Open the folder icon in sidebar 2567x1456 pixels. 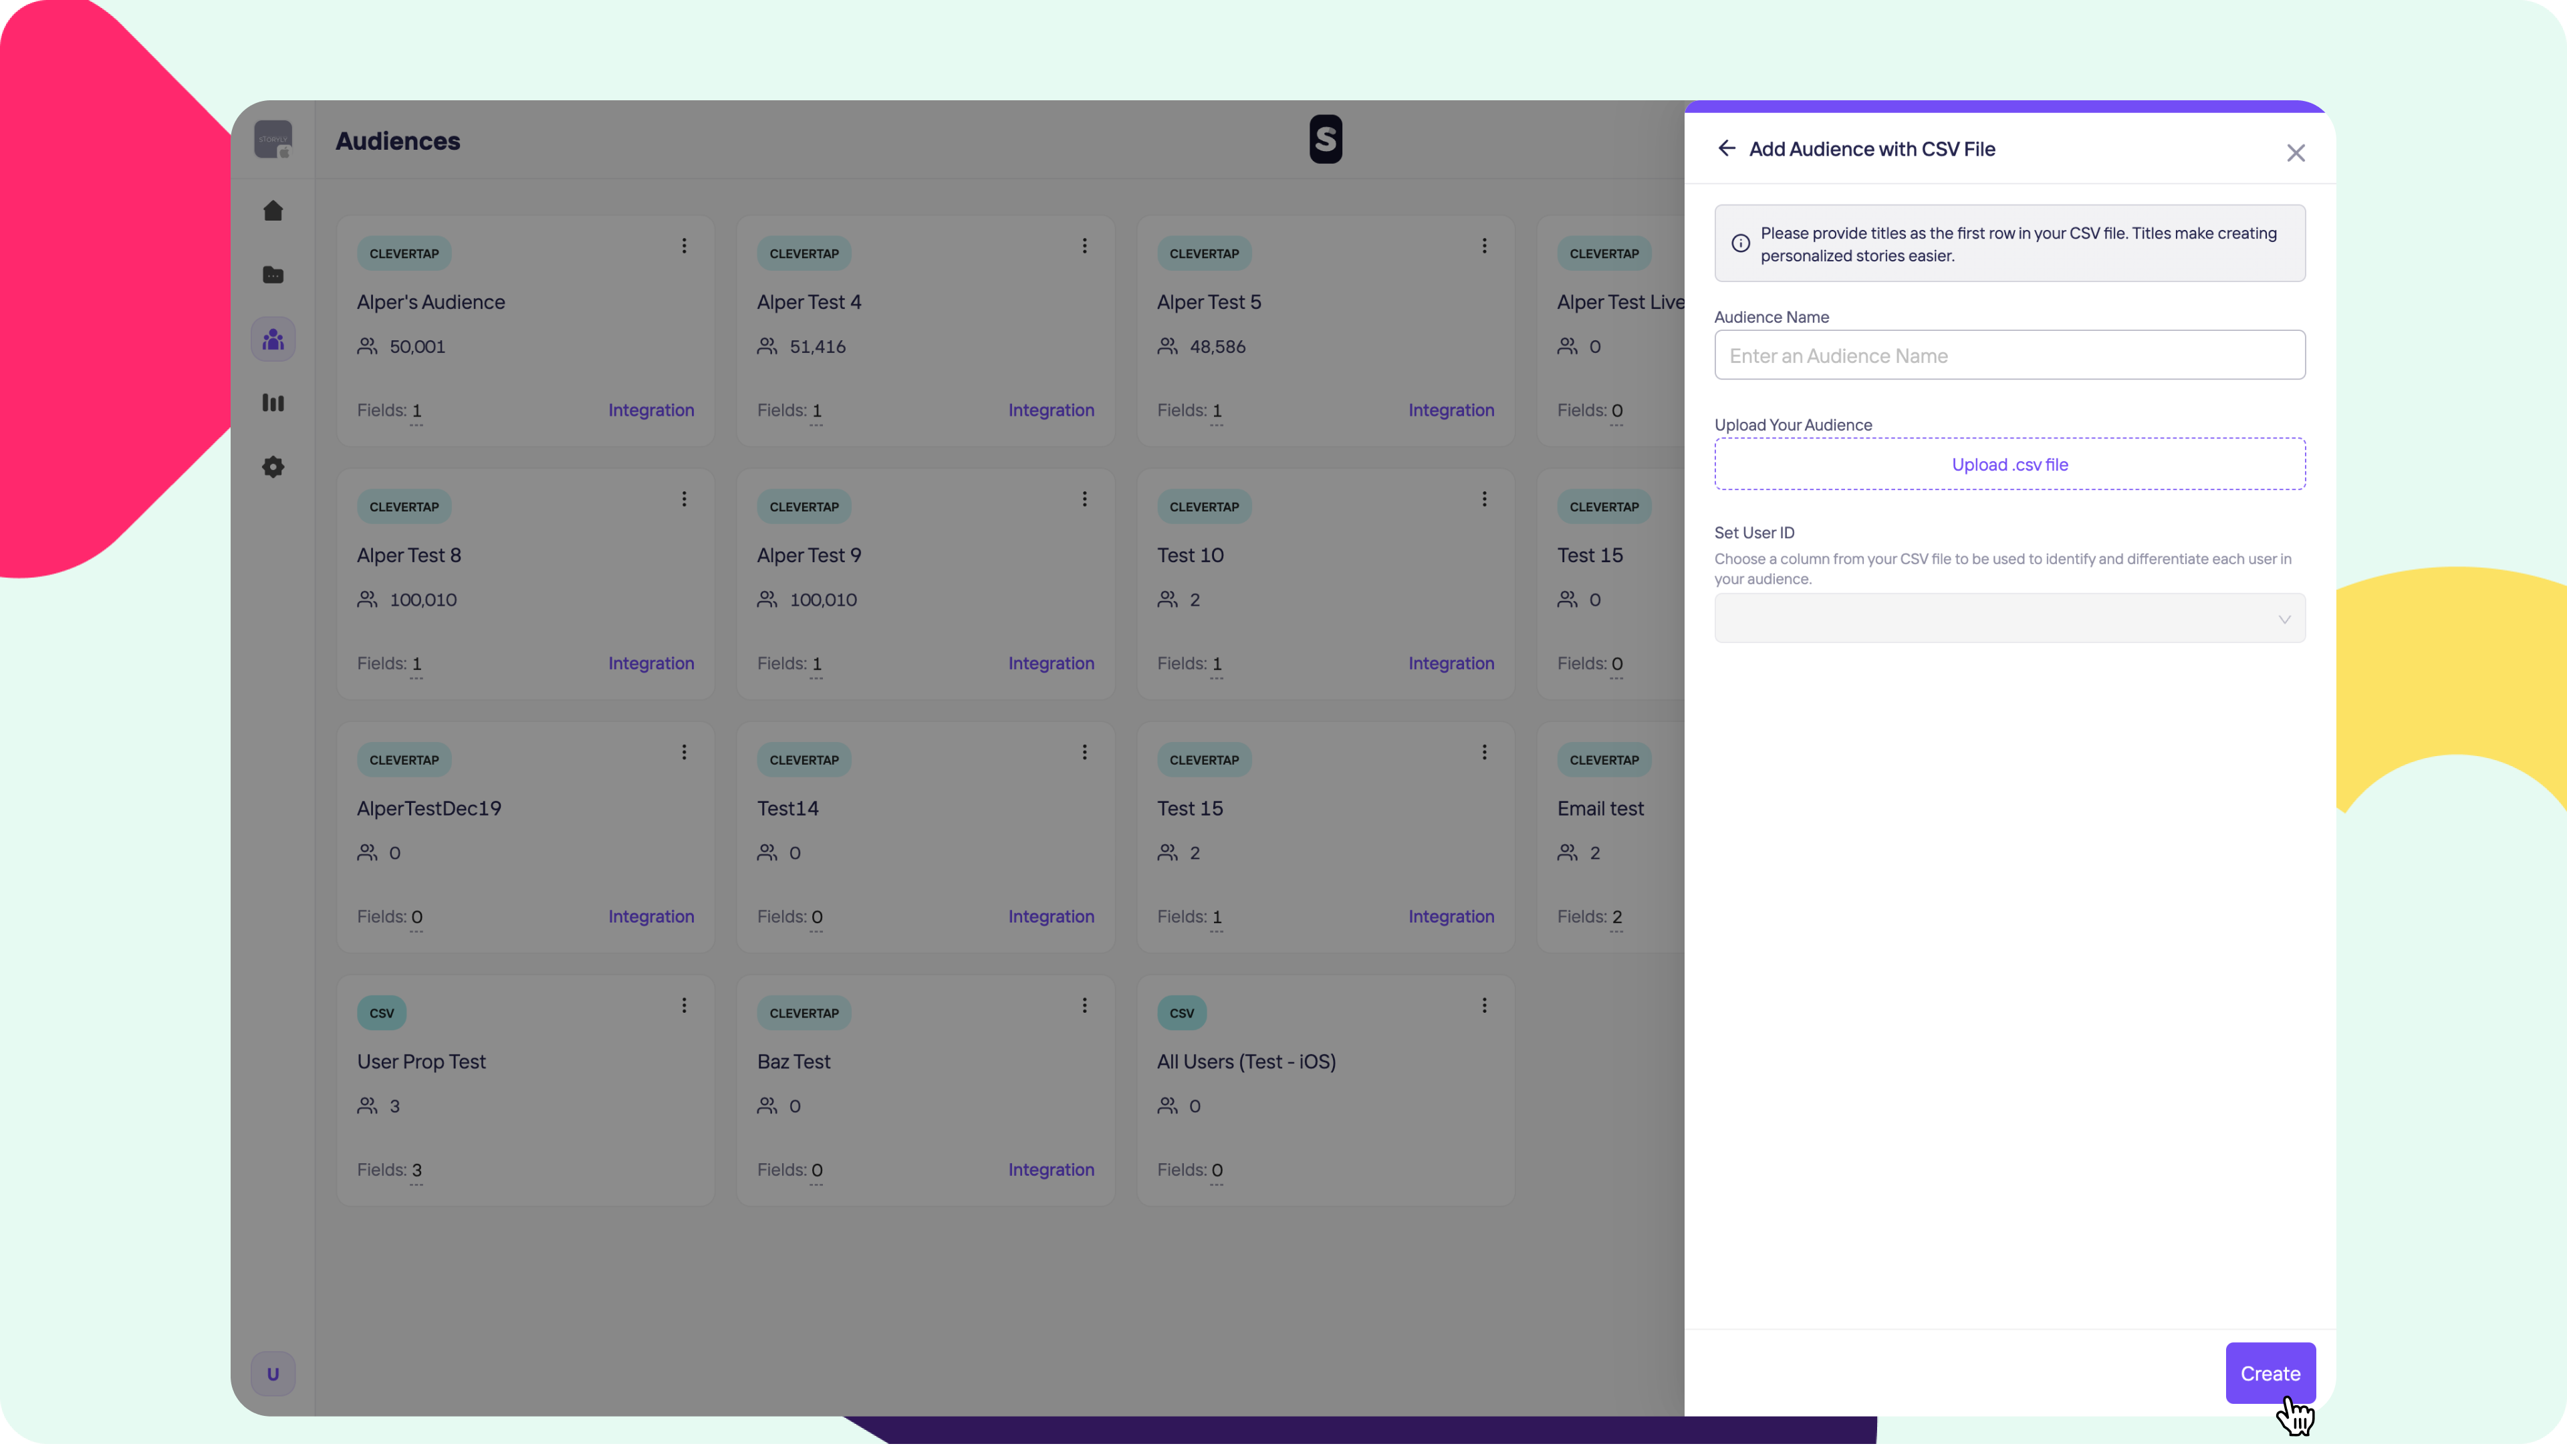[x=273, y=275]
